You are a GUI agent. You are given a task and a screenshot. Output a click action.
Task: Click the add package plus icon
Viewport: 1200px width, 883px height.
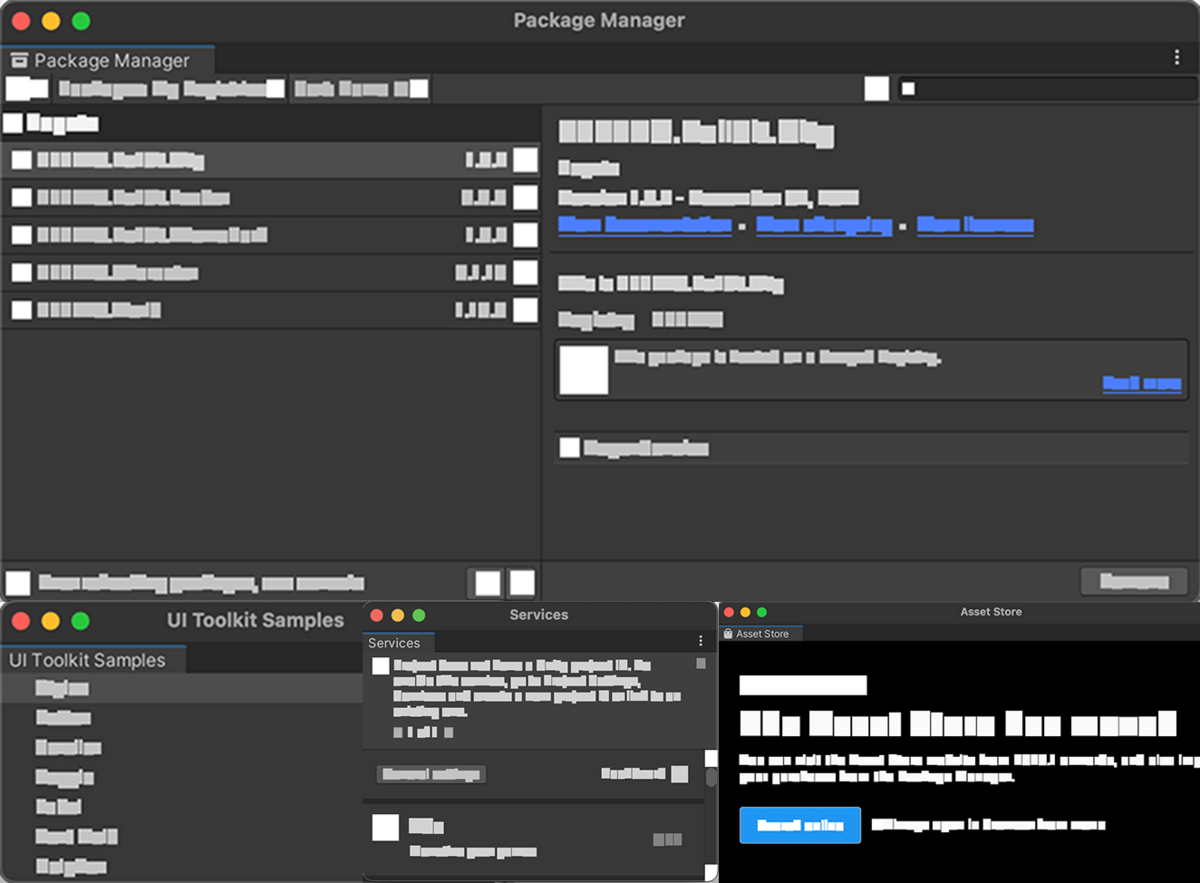pyautogui.click(x=27, y=88)
